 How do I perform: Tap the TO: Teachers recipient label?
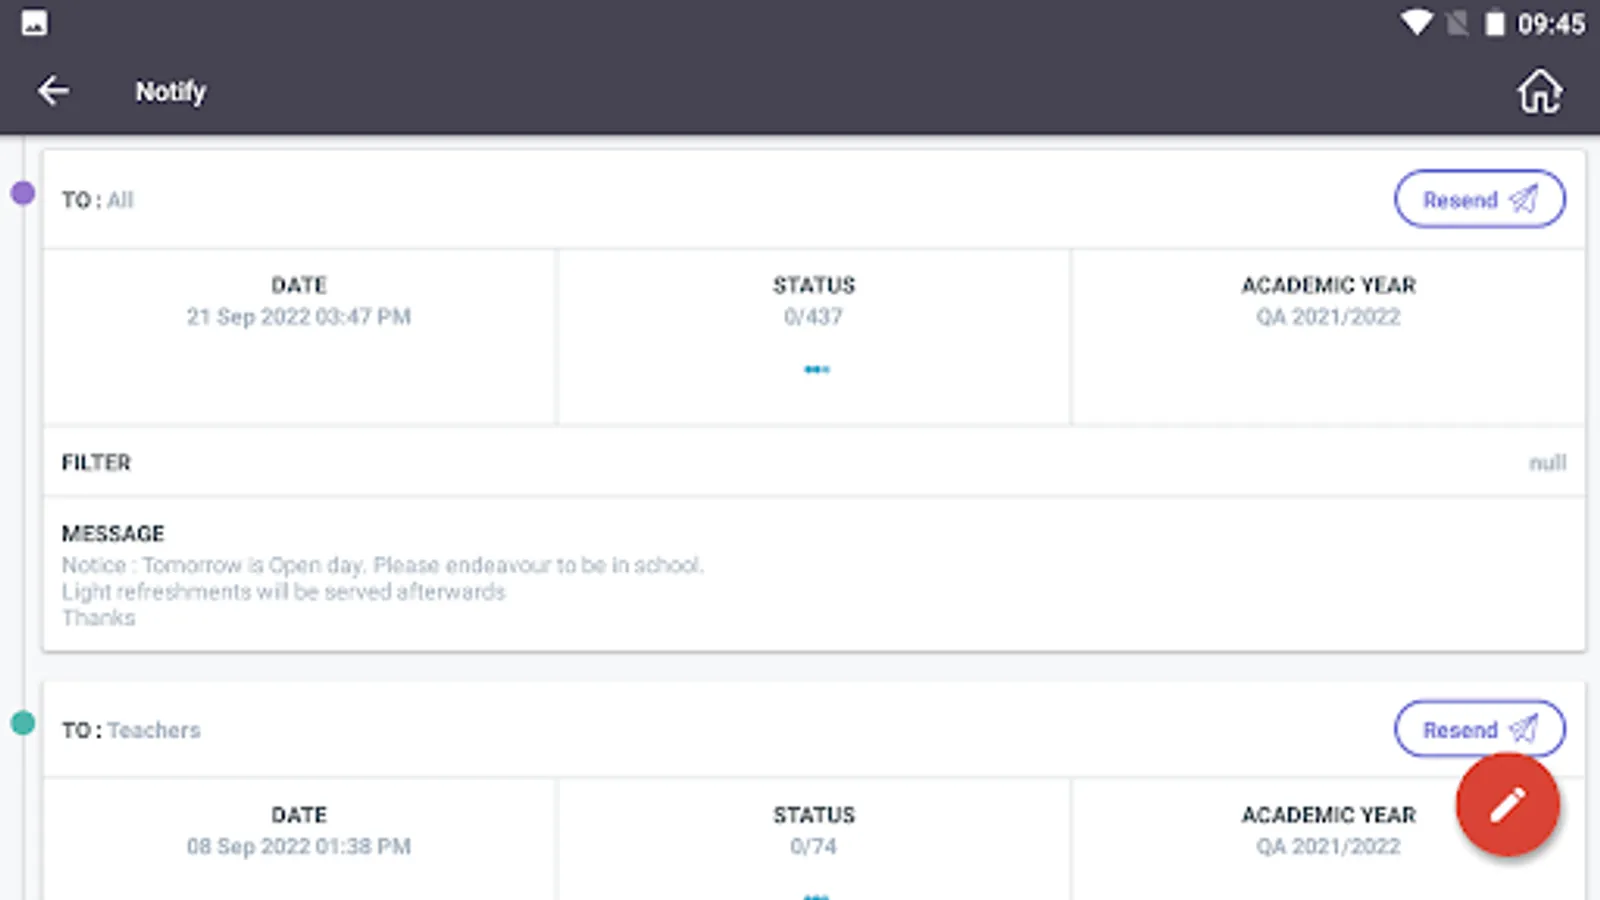tap(131, 730)
